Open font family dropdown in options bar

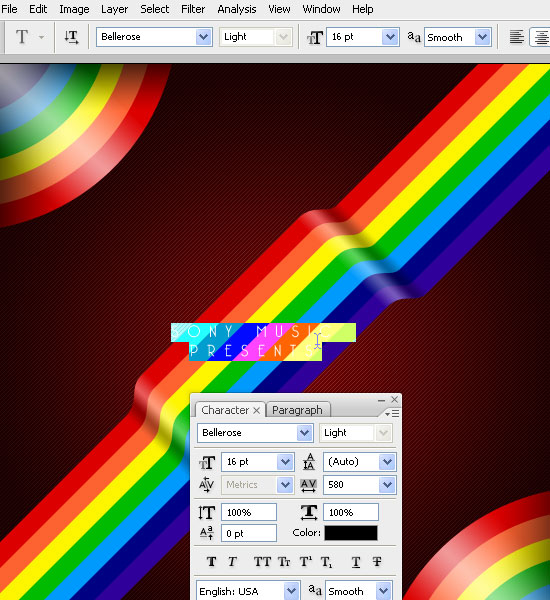[203, 37]
